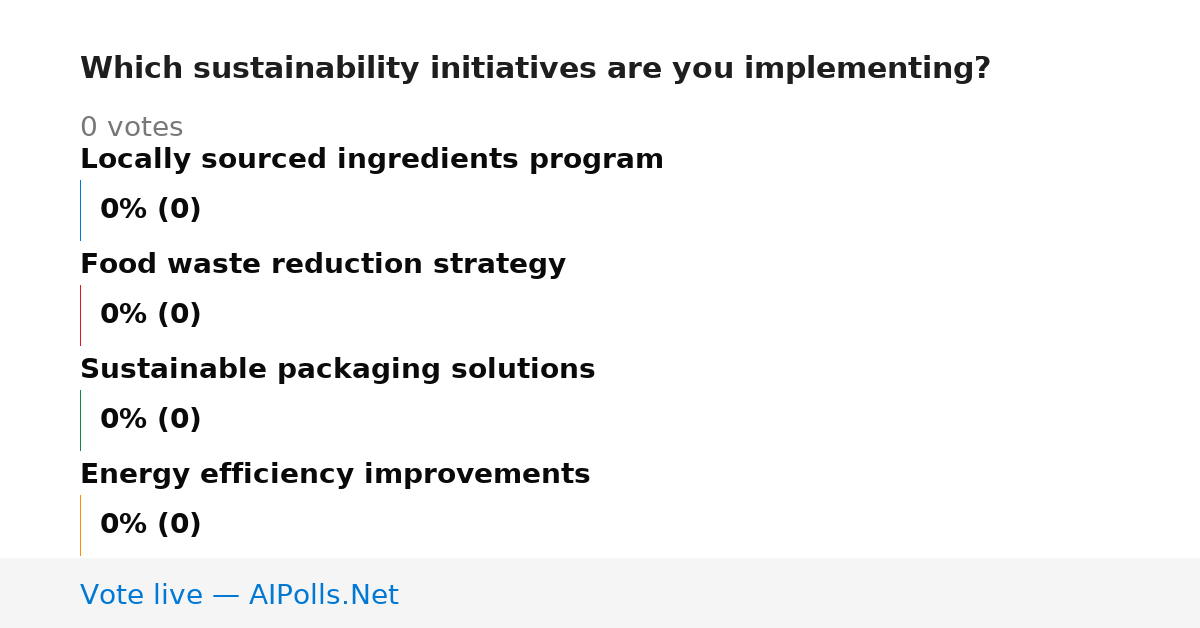This screenshot has height=628, width=1200.
Task: Click the 0 votes total counter
Action: pos(131,128)
